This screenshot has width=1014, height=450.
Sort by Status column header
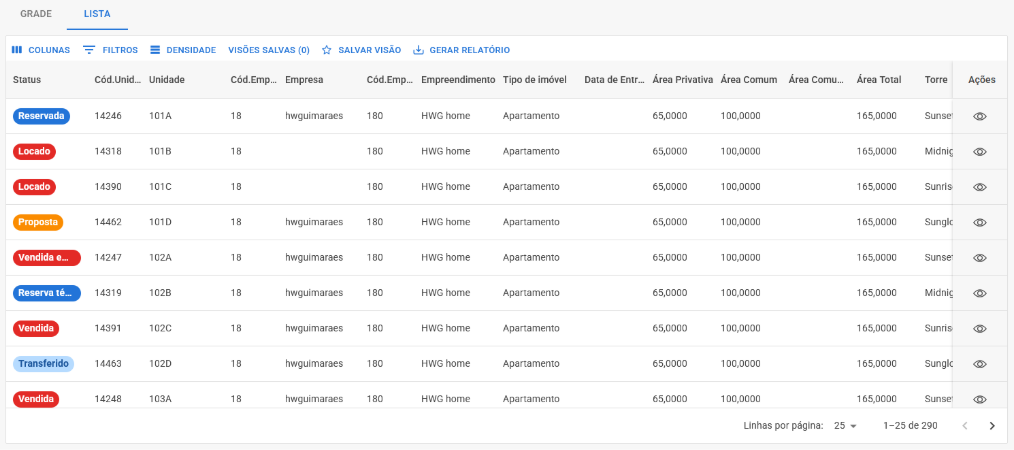tap(27, 80)
